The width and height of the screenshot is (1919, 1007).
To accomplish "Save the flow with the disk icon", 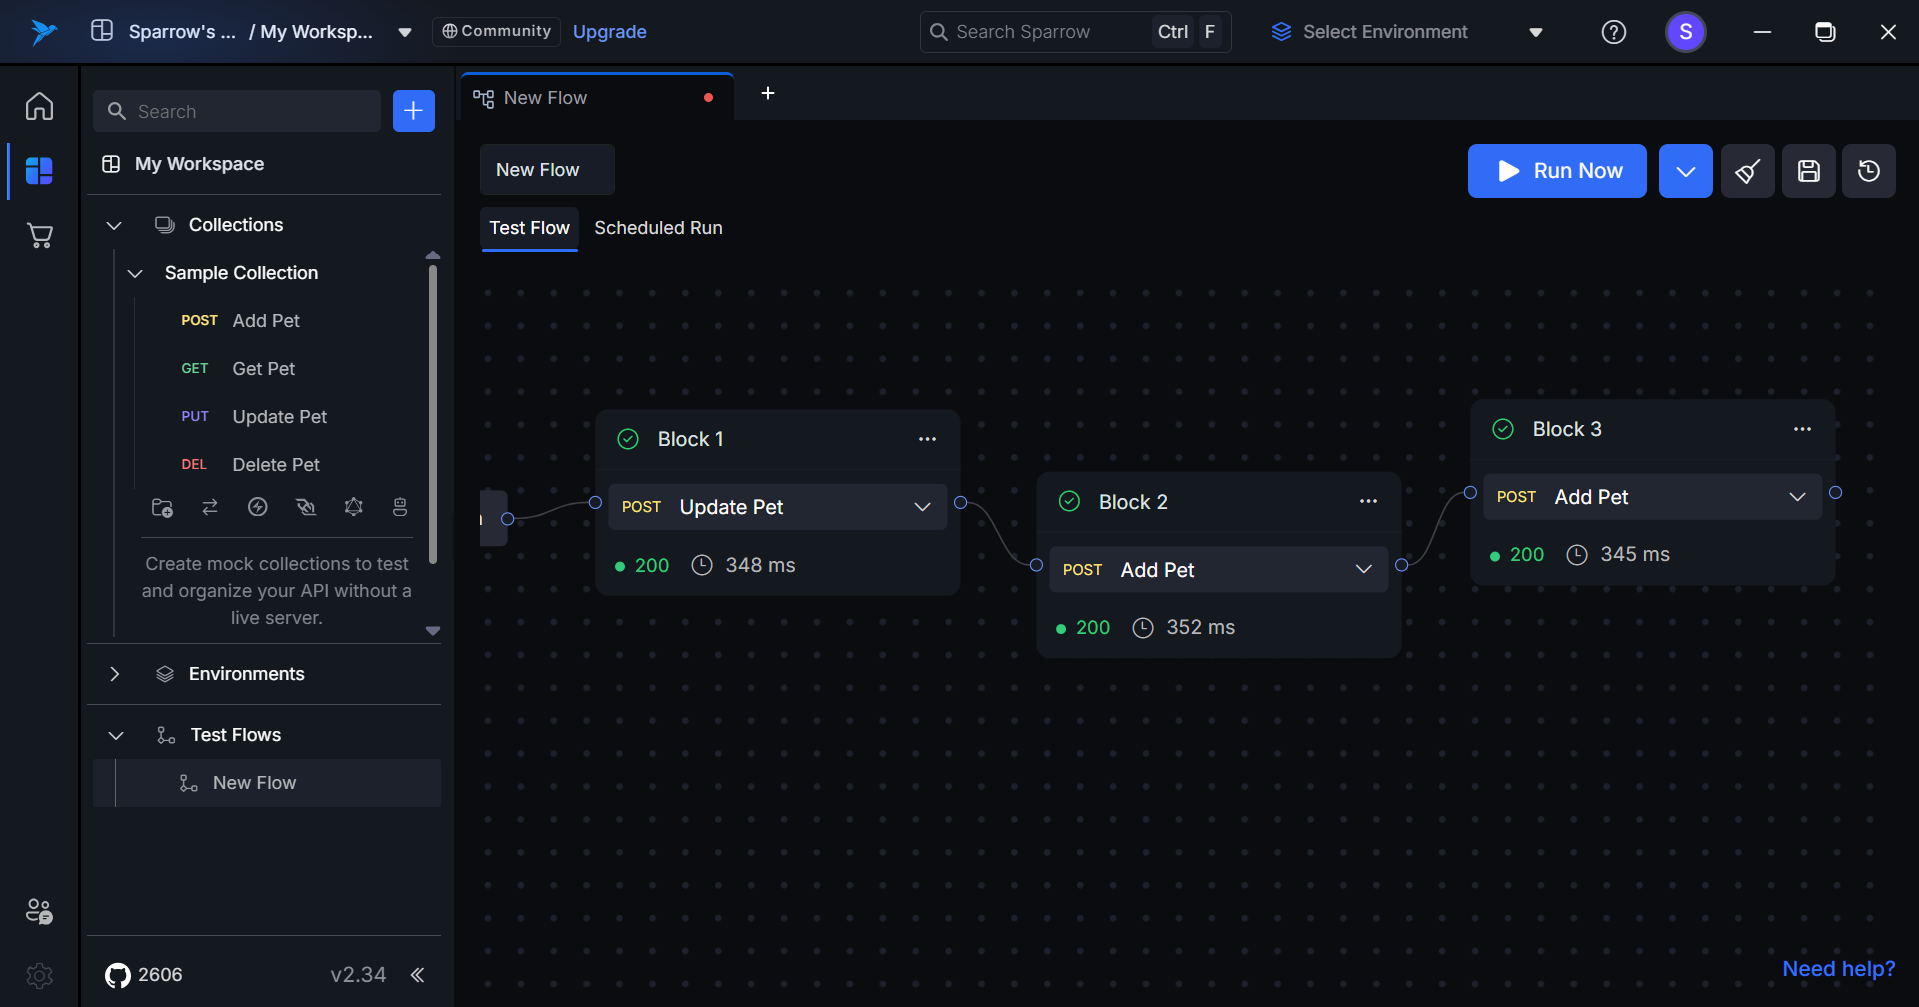I will tap(1808, 171).
